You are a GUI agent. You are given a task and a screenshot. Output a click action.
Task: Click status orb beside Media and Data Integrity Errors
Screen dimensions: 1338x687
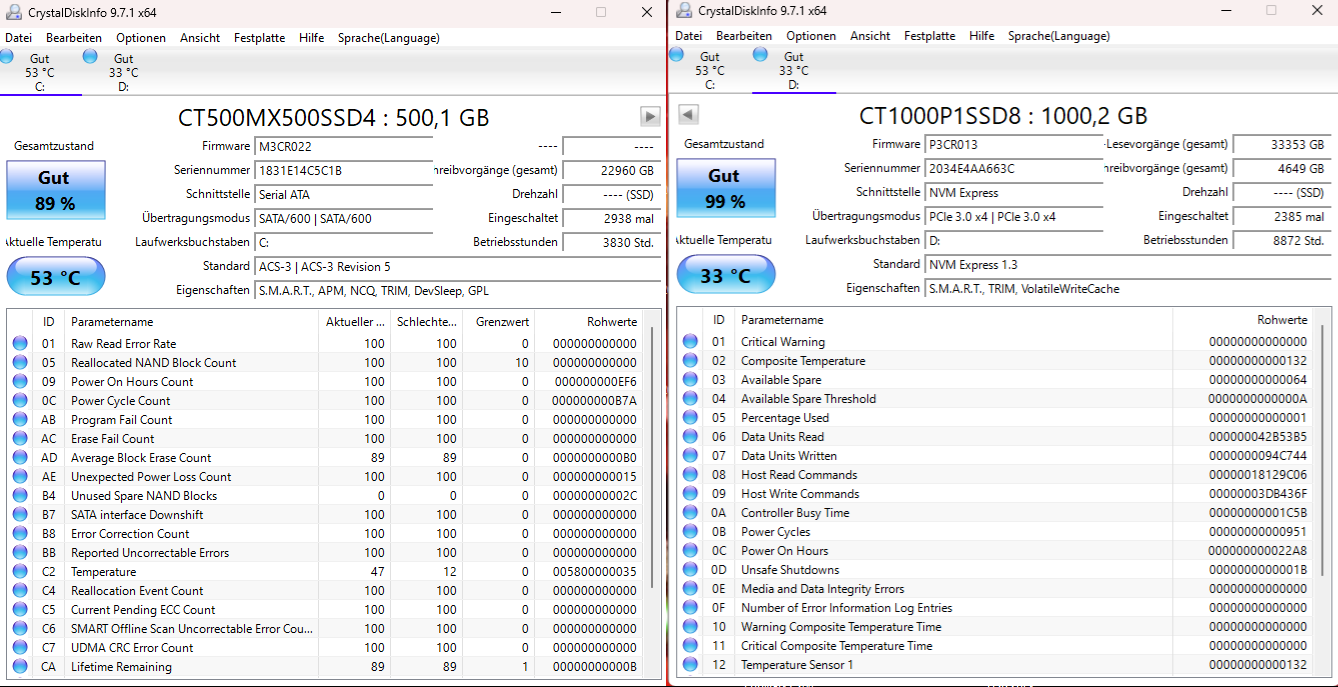click(690, 588)
